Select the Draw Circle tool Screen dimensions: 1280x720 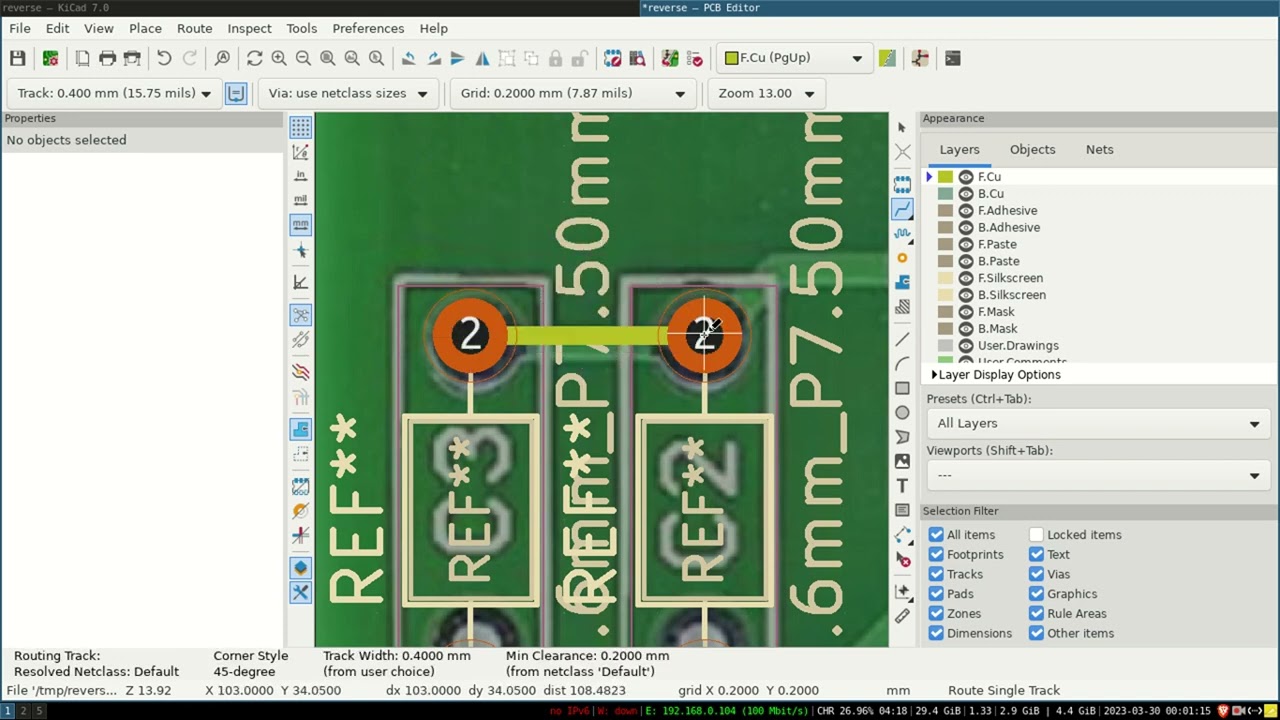[x=902, y=412]
